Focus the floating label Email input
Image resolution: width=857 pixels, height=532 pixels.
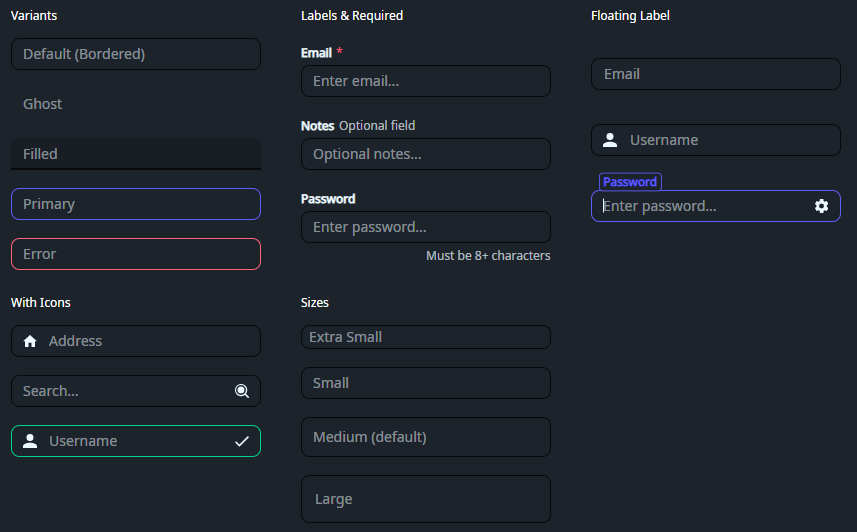[x=715, y=74]
